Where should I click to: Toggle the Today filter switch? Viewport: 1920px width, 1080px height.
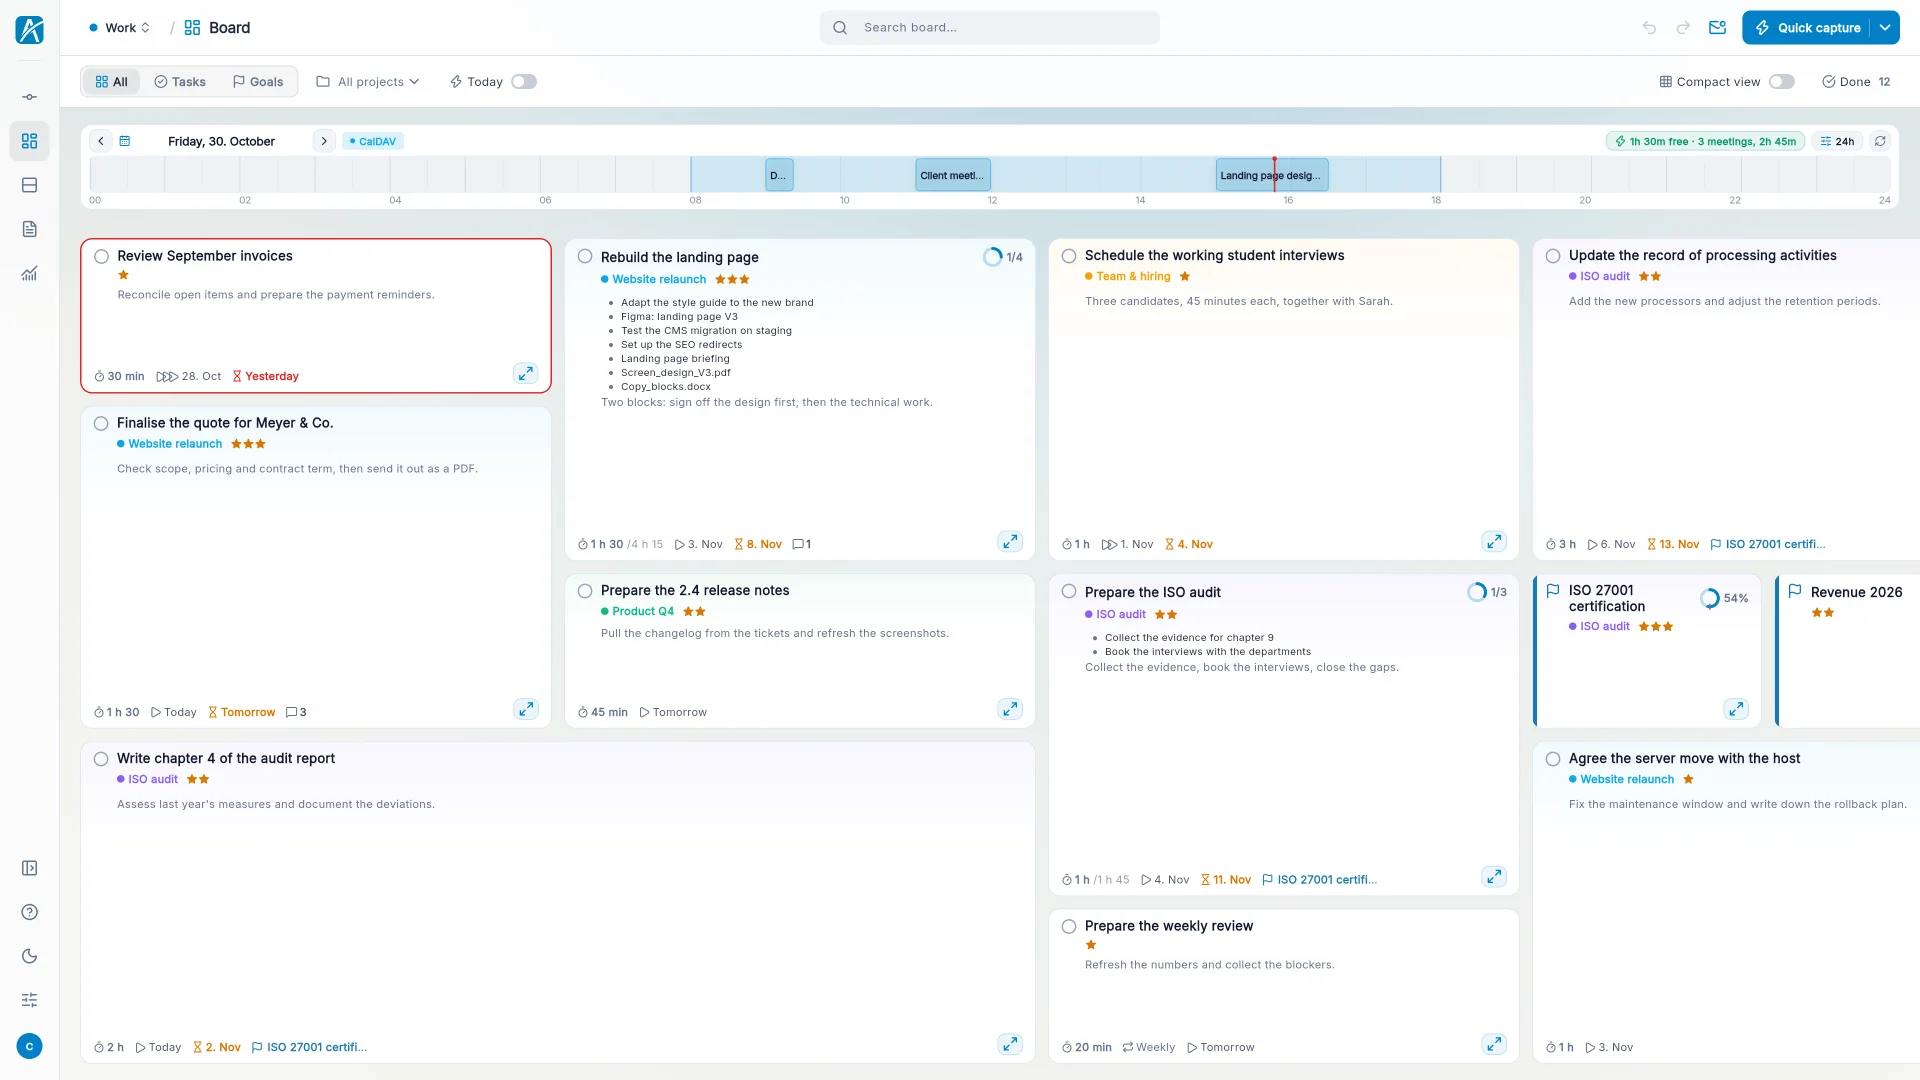524,82
